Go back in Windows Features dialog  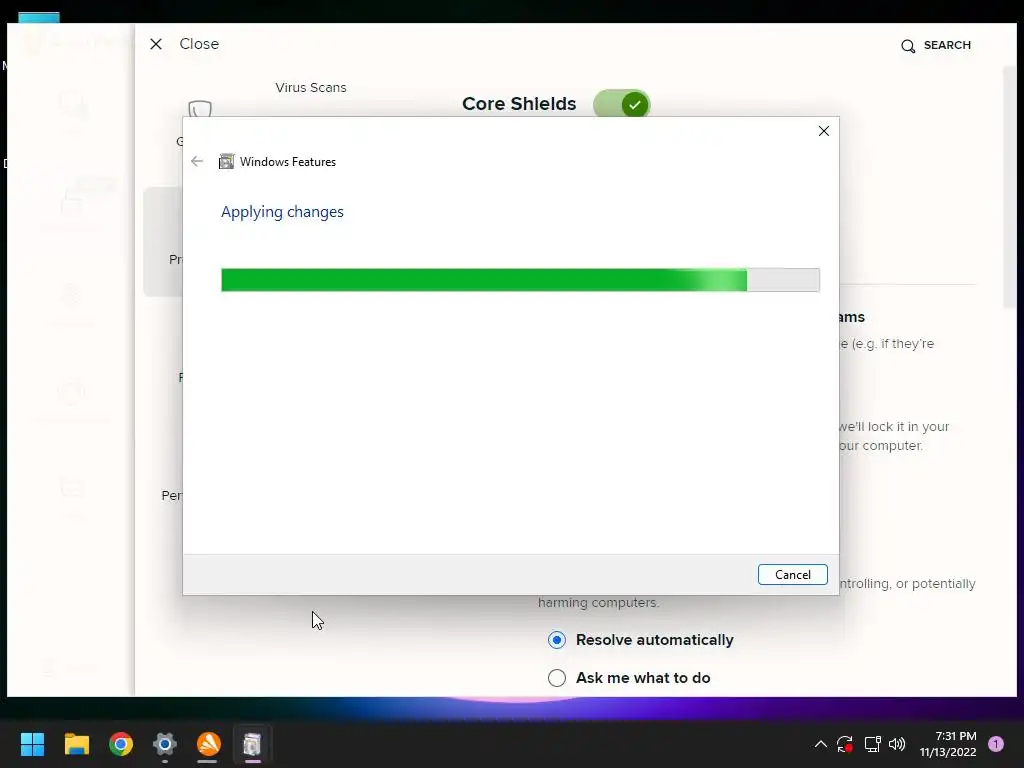pyautogui.click(x=197, y=161)
